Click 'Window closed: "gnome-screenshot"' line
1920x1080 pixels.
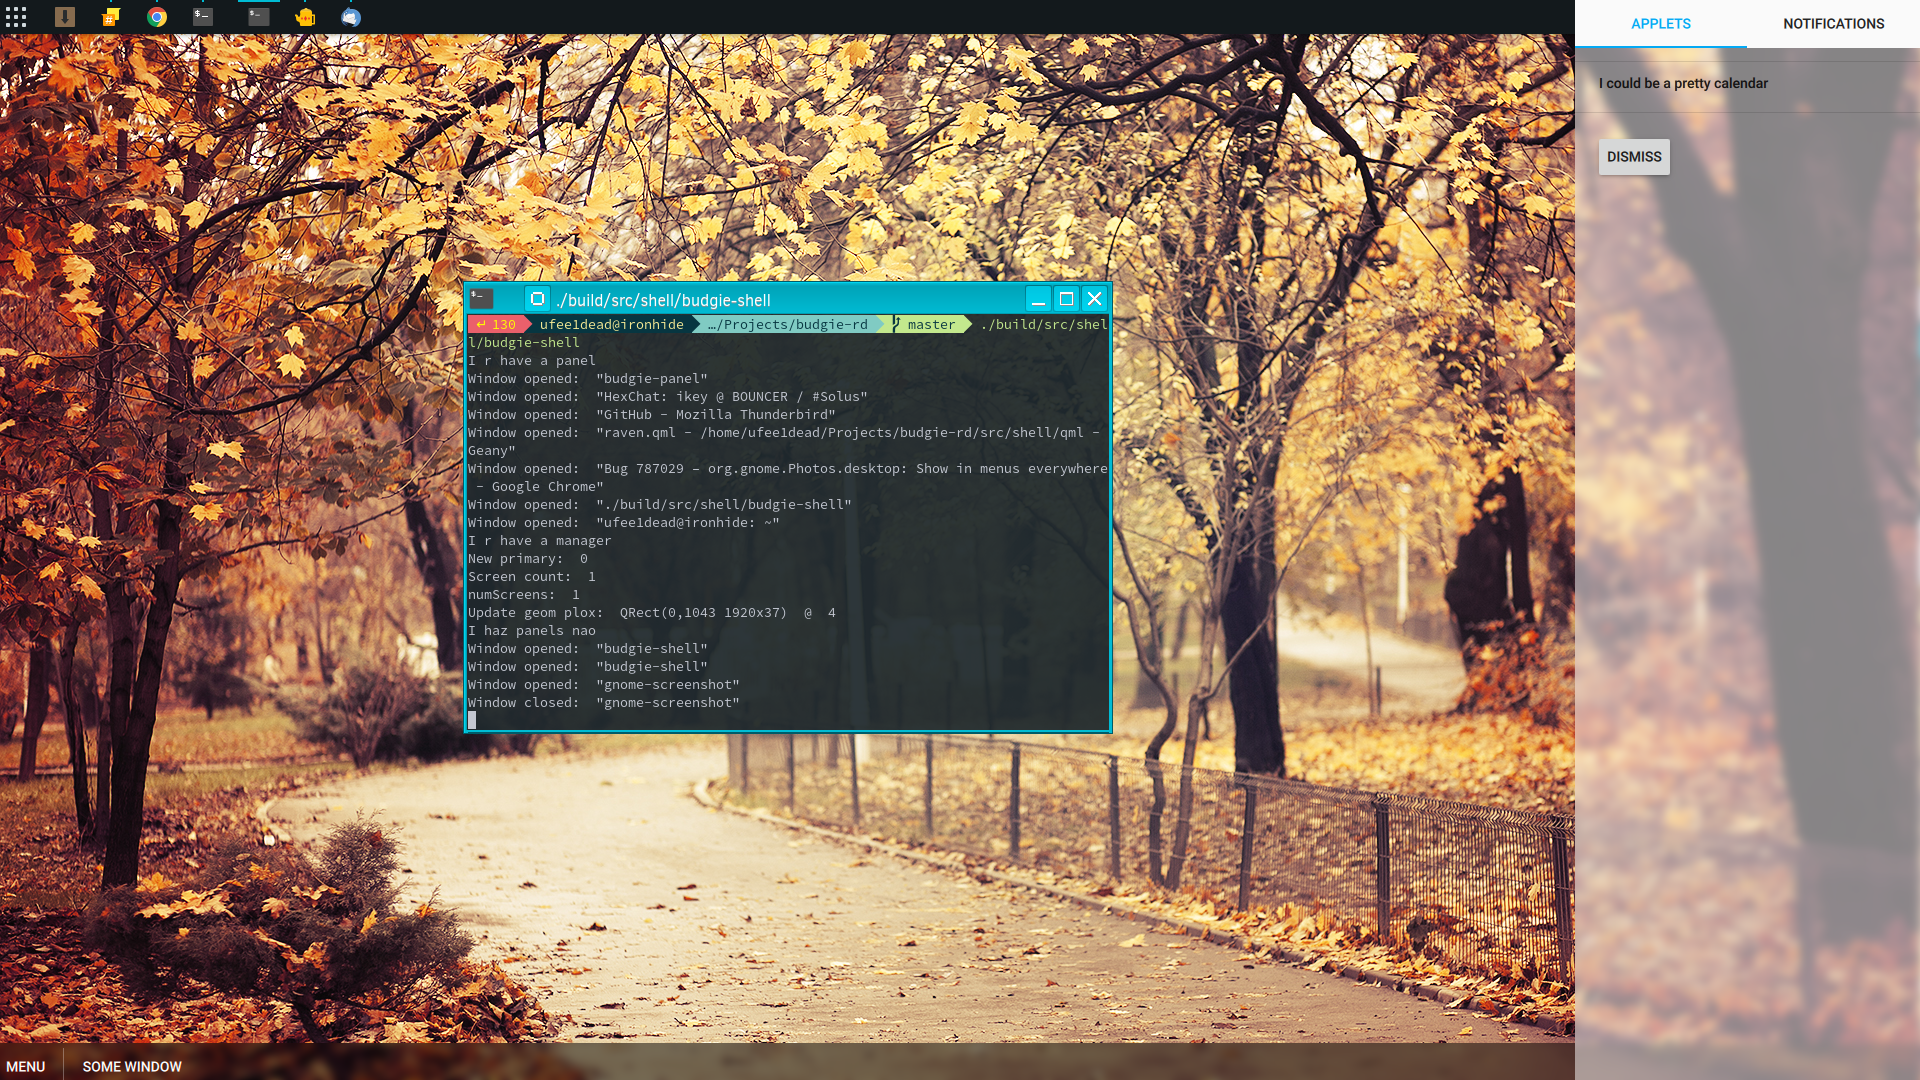click(604, 703)
